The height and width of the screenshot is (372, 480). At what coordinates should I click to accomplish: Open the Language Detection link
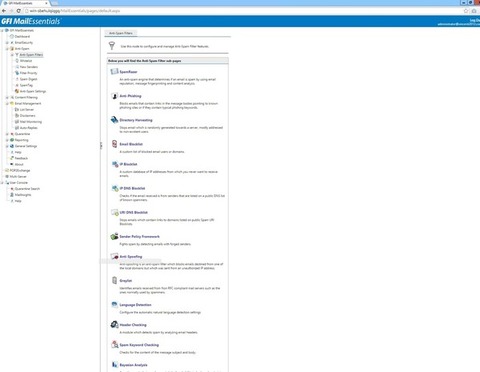tap(135, 305)
